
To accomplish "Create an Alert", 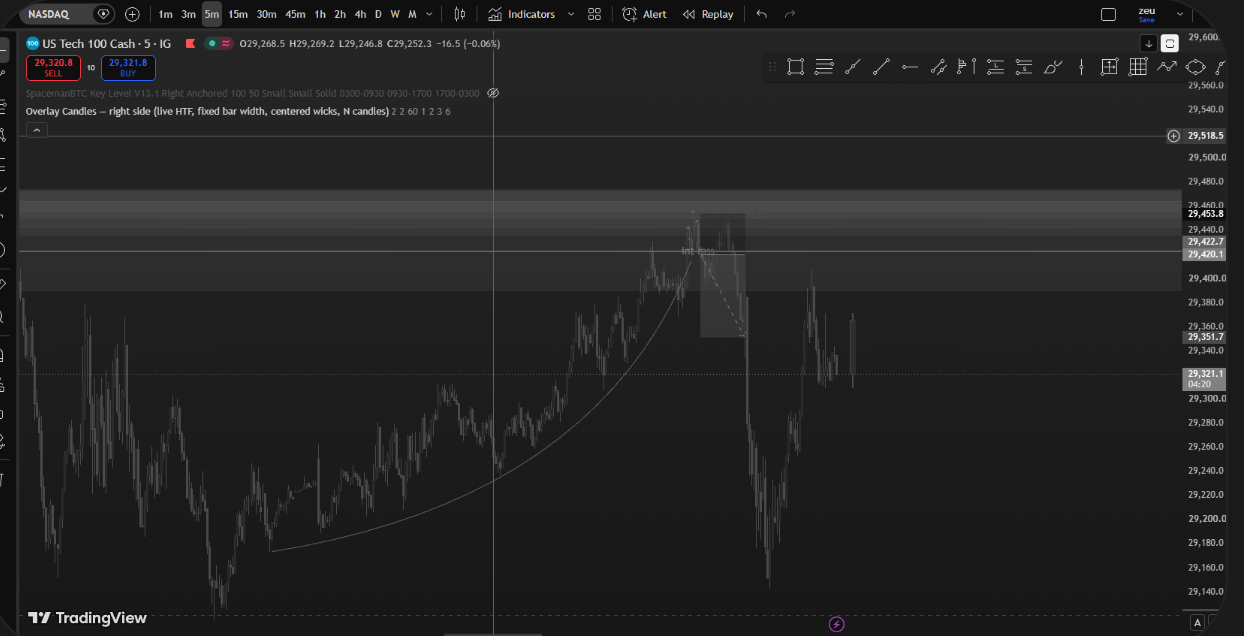I will coord(644,14).
